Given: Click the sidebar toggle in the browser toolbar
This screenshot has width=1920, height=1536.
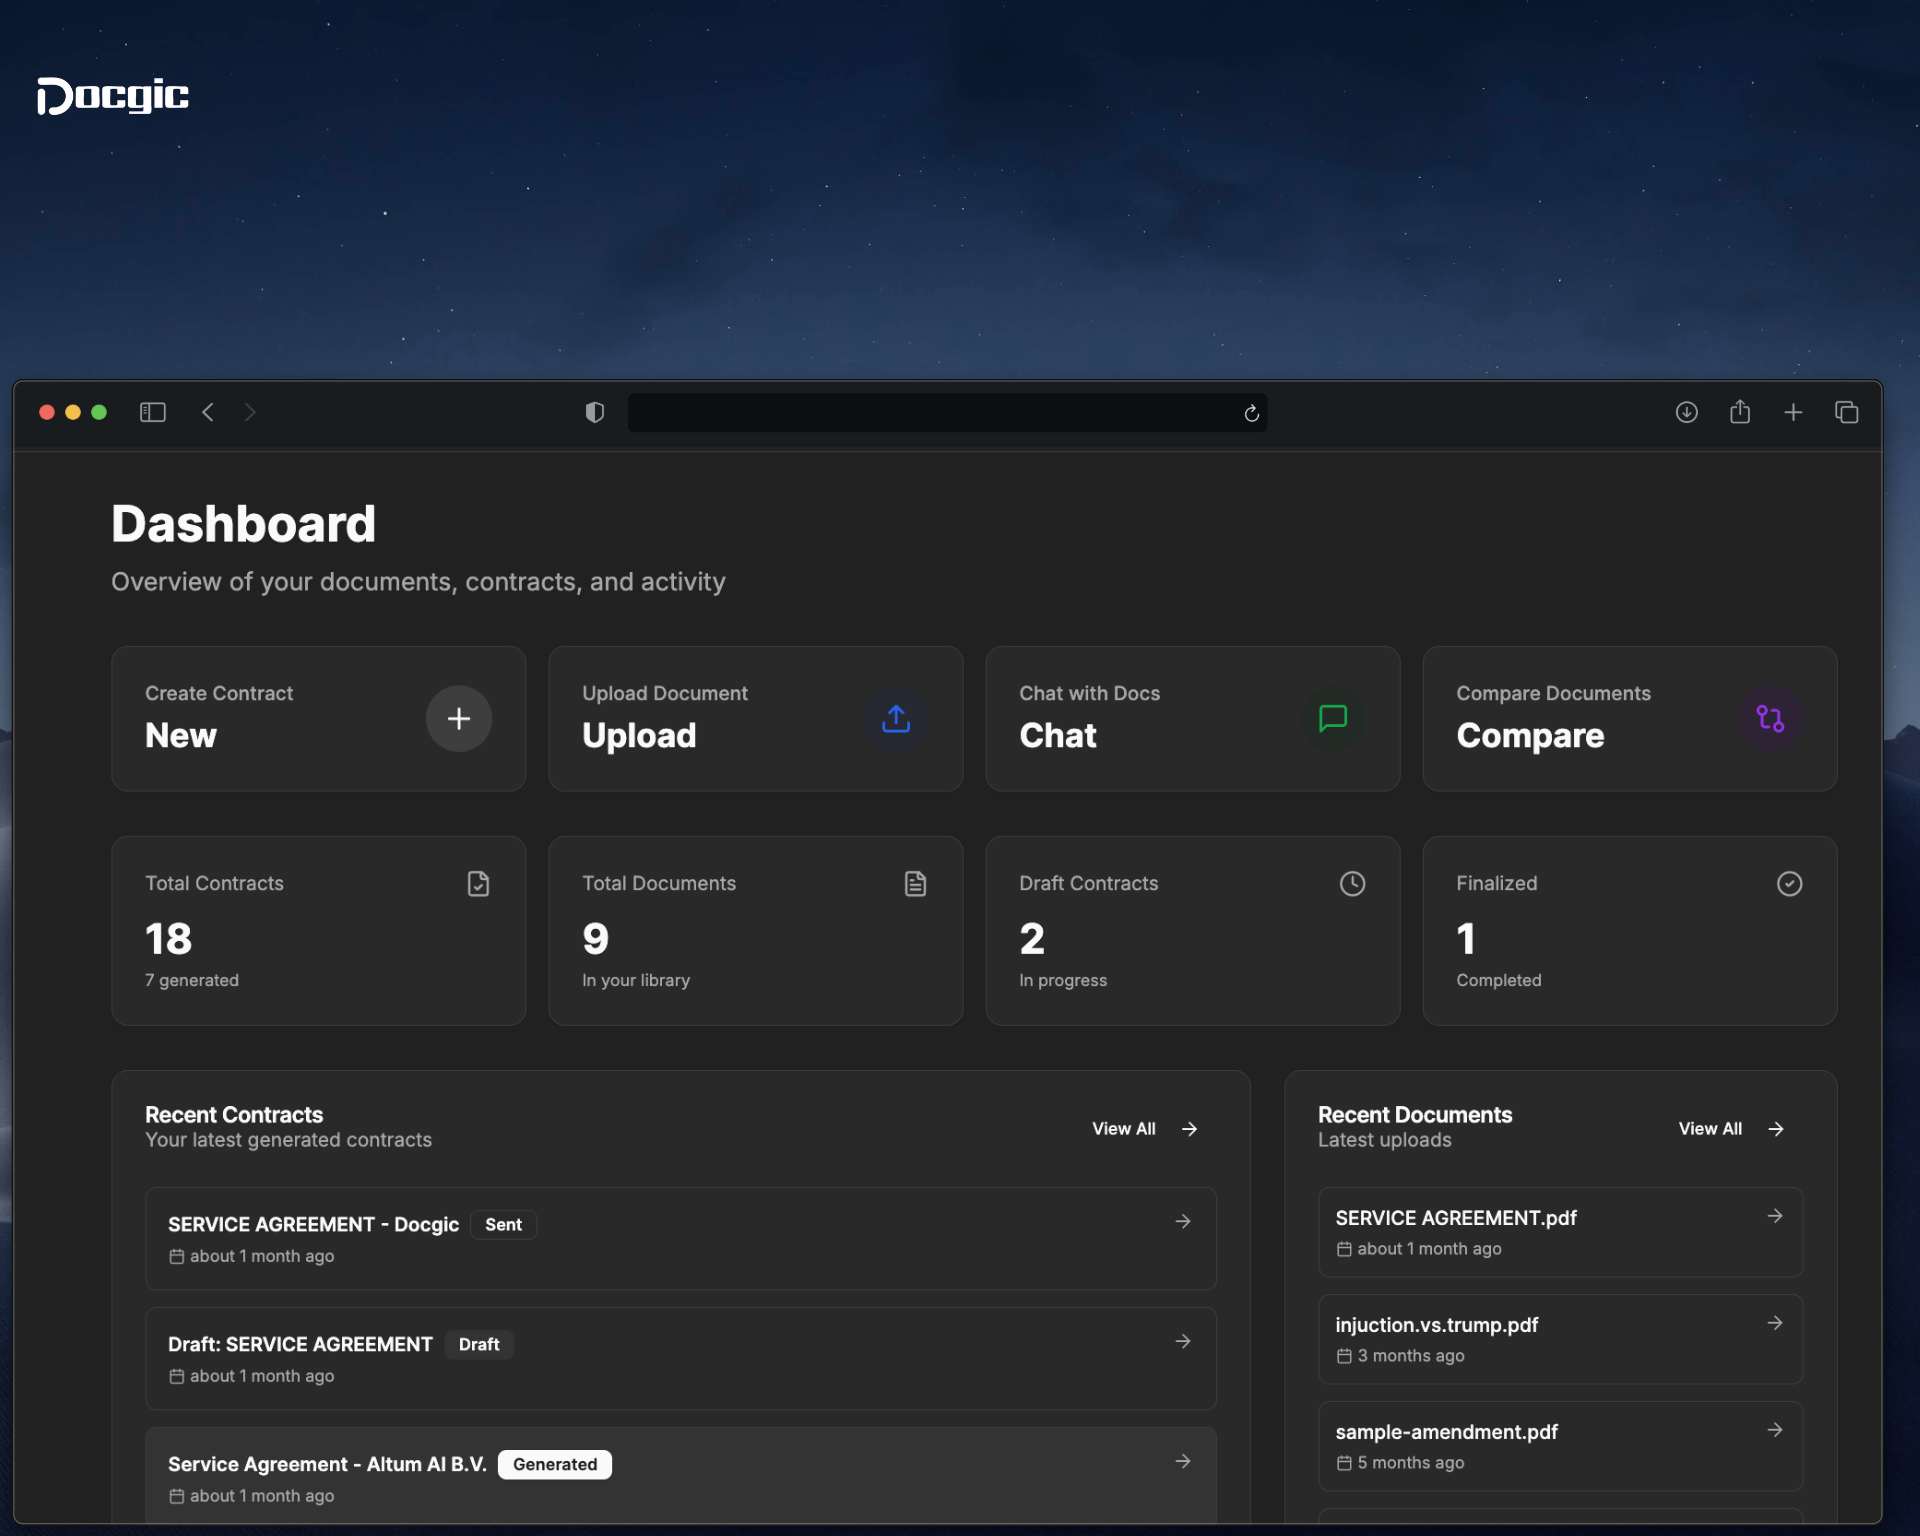Looking at the screenshot, I should (152, 412).
